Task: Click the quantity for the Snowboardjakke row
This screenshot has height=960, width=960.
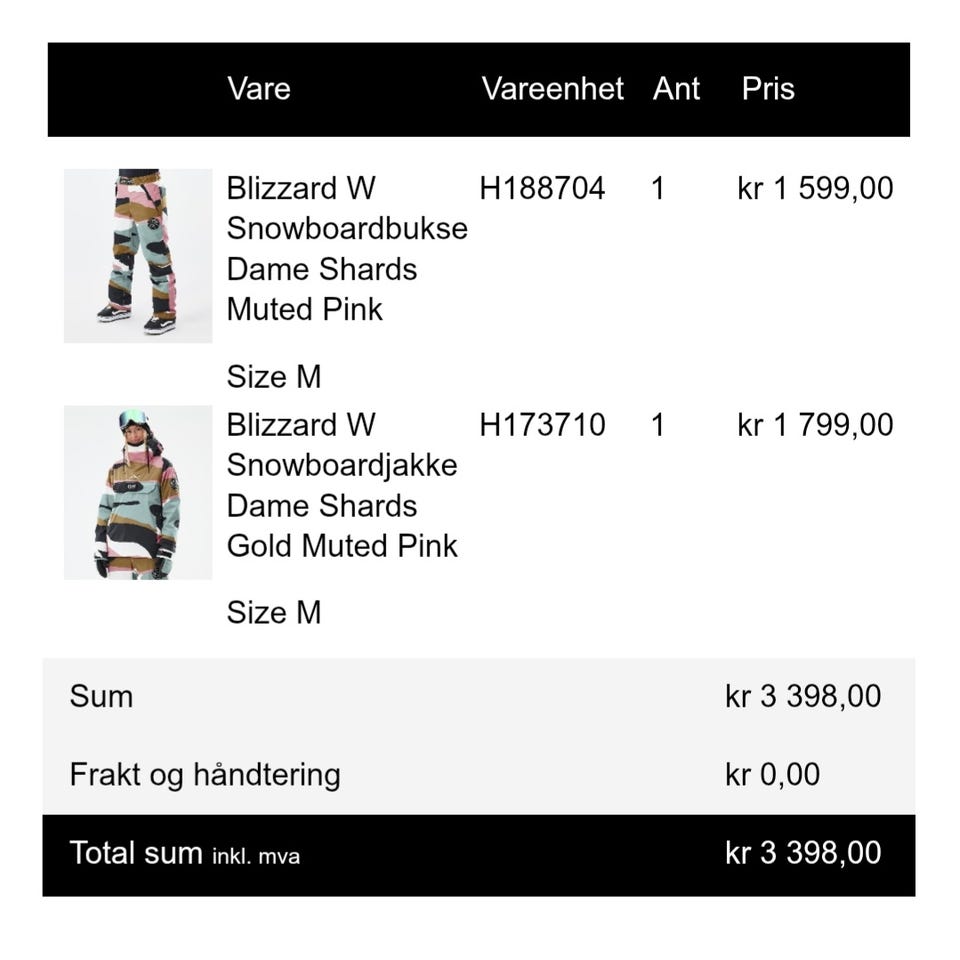Action: 657,425
